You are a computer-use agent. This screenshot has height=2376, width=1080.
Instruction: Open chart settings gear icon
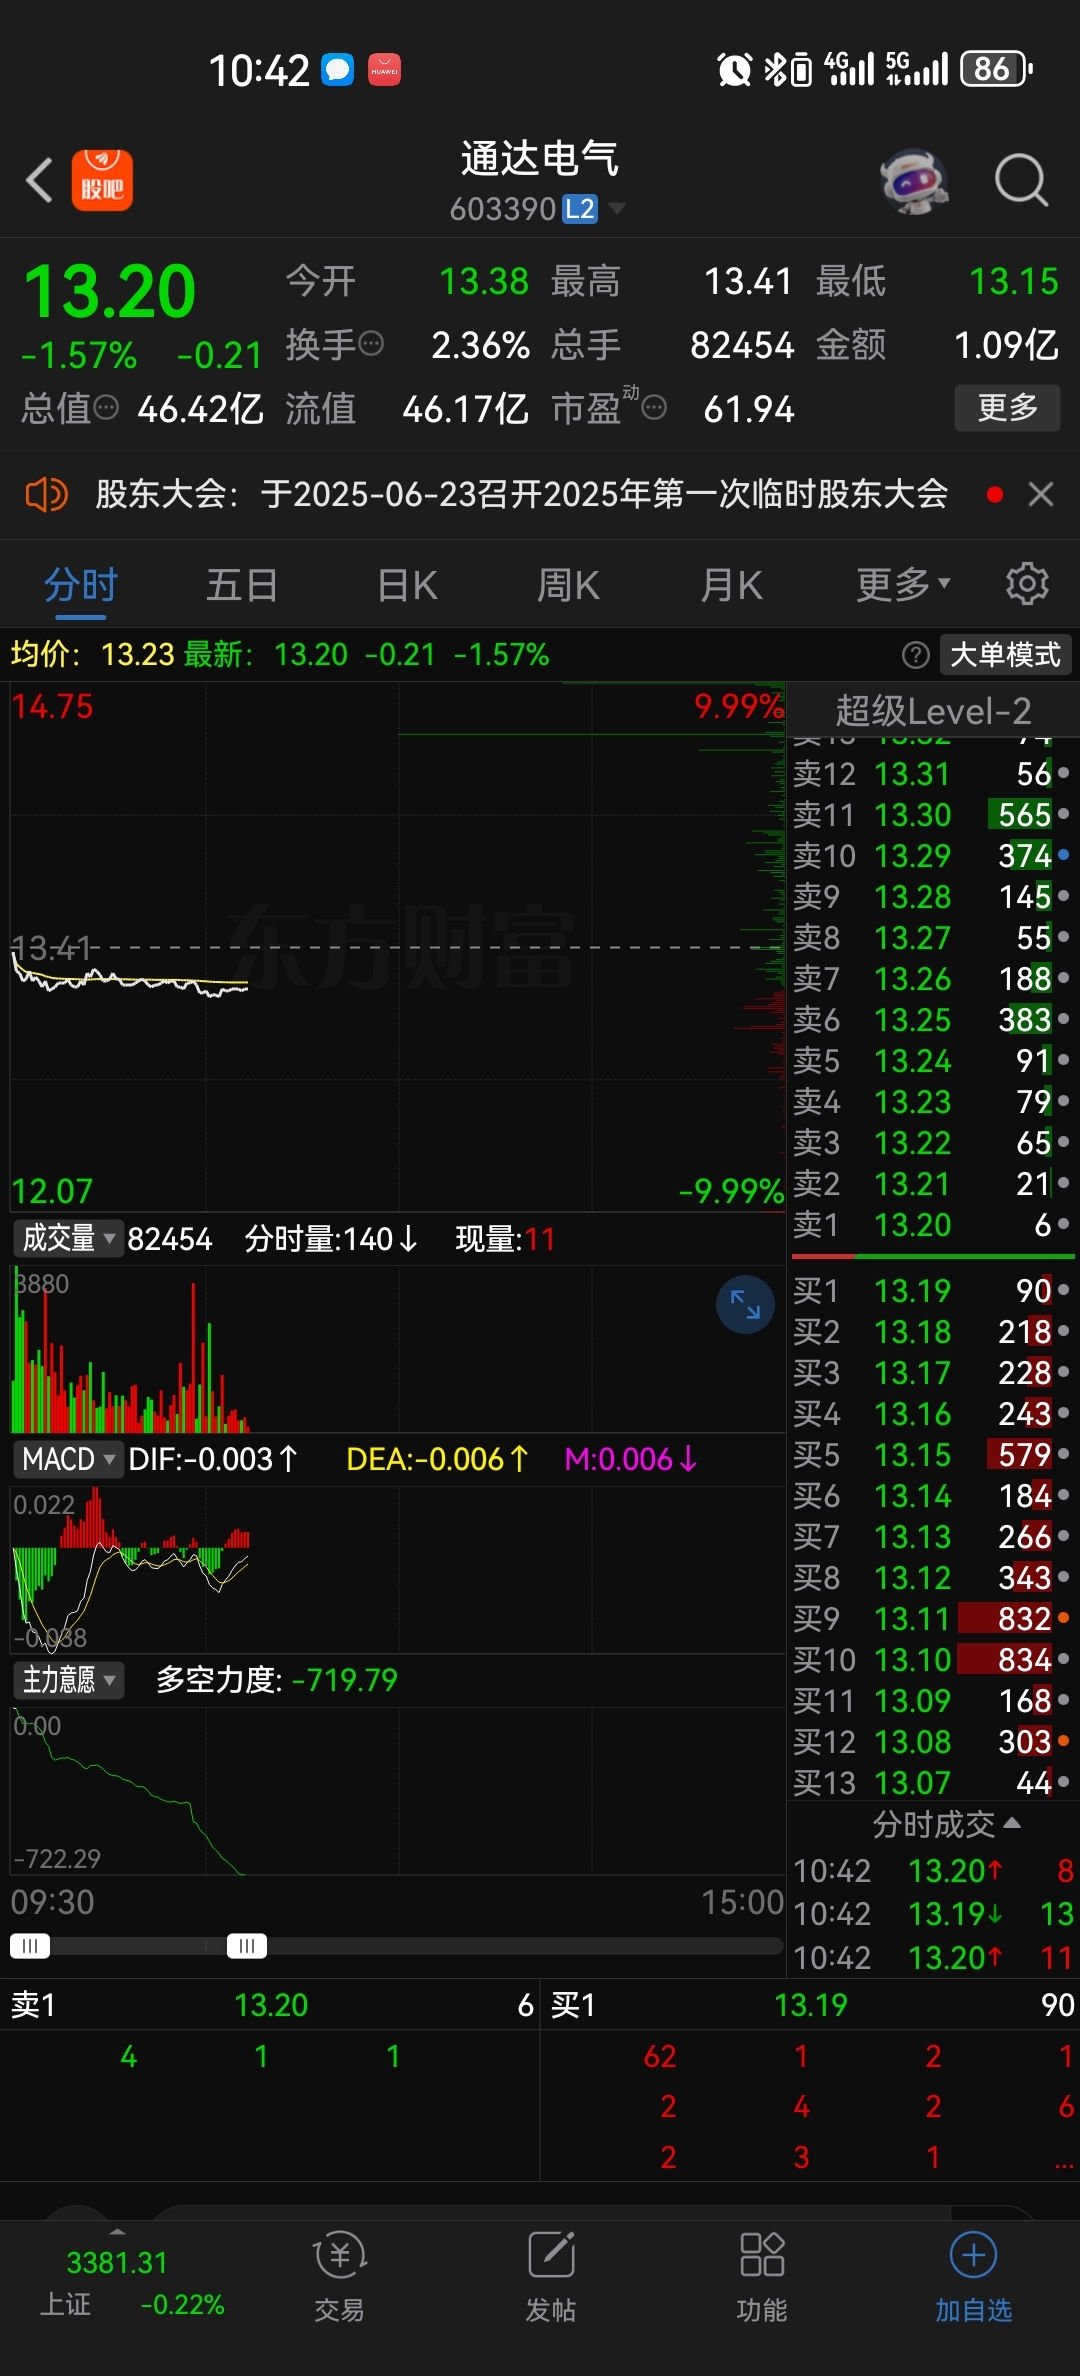(x=1027, y=584)
